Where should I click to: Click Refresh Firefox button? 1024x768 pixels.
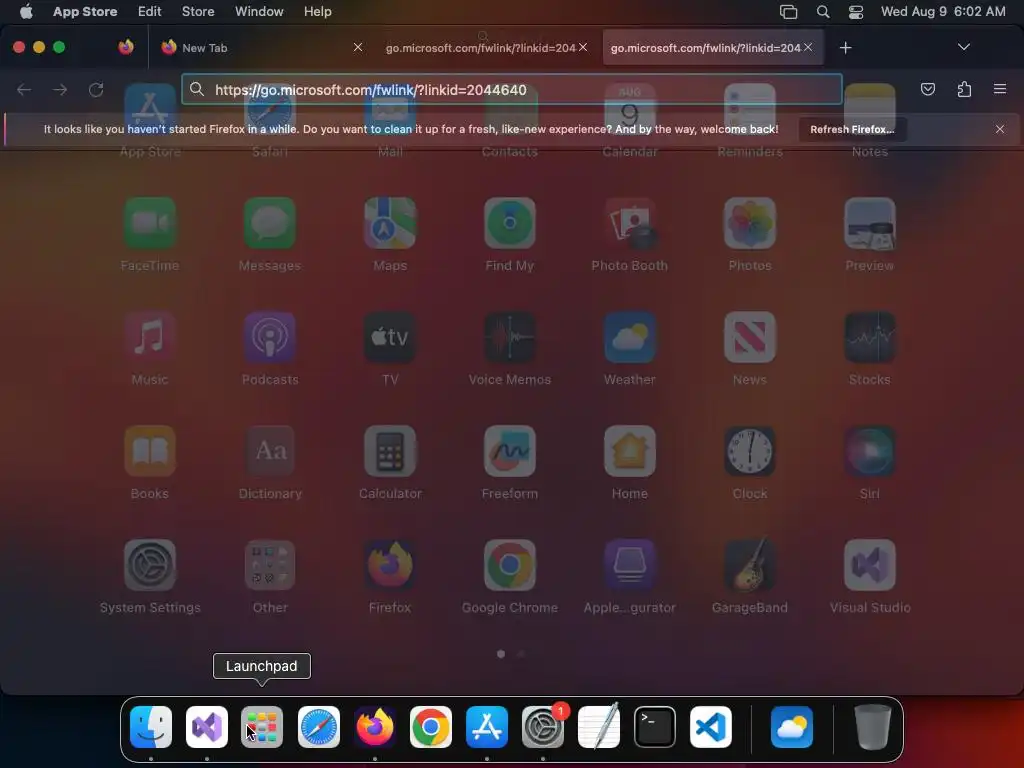point(852,129)
